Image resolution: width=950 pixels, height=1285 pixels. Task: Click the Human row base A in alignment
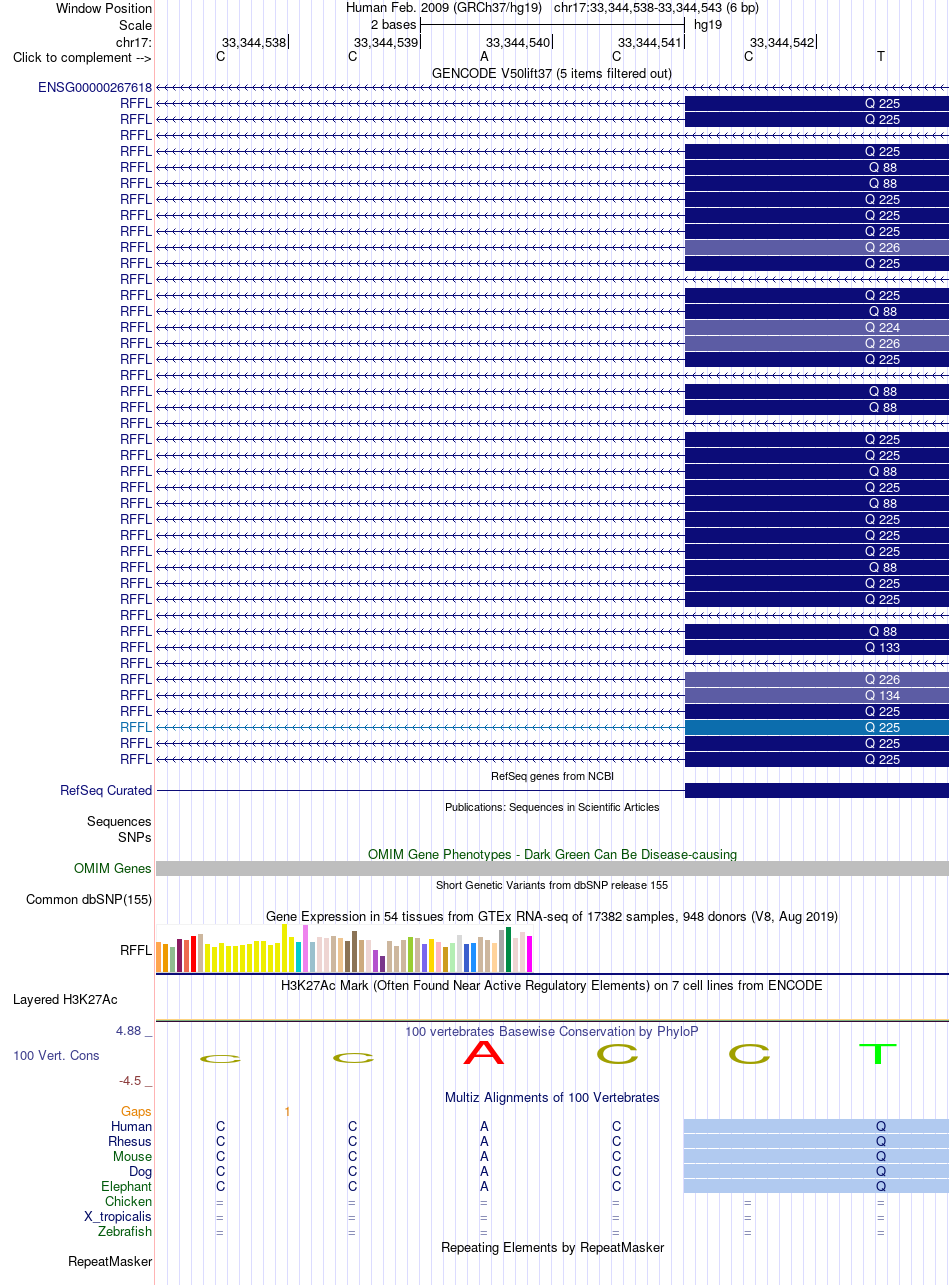484,1126
